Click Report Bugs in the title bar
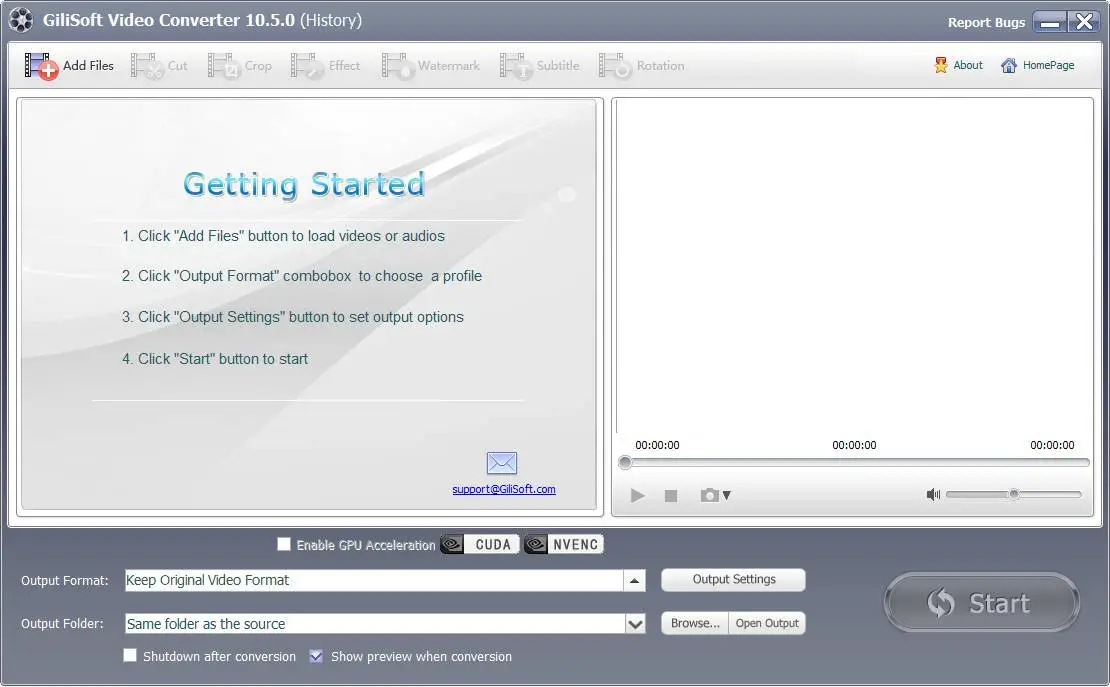This screenshot has height=687, width=1110. click(986, 23)
